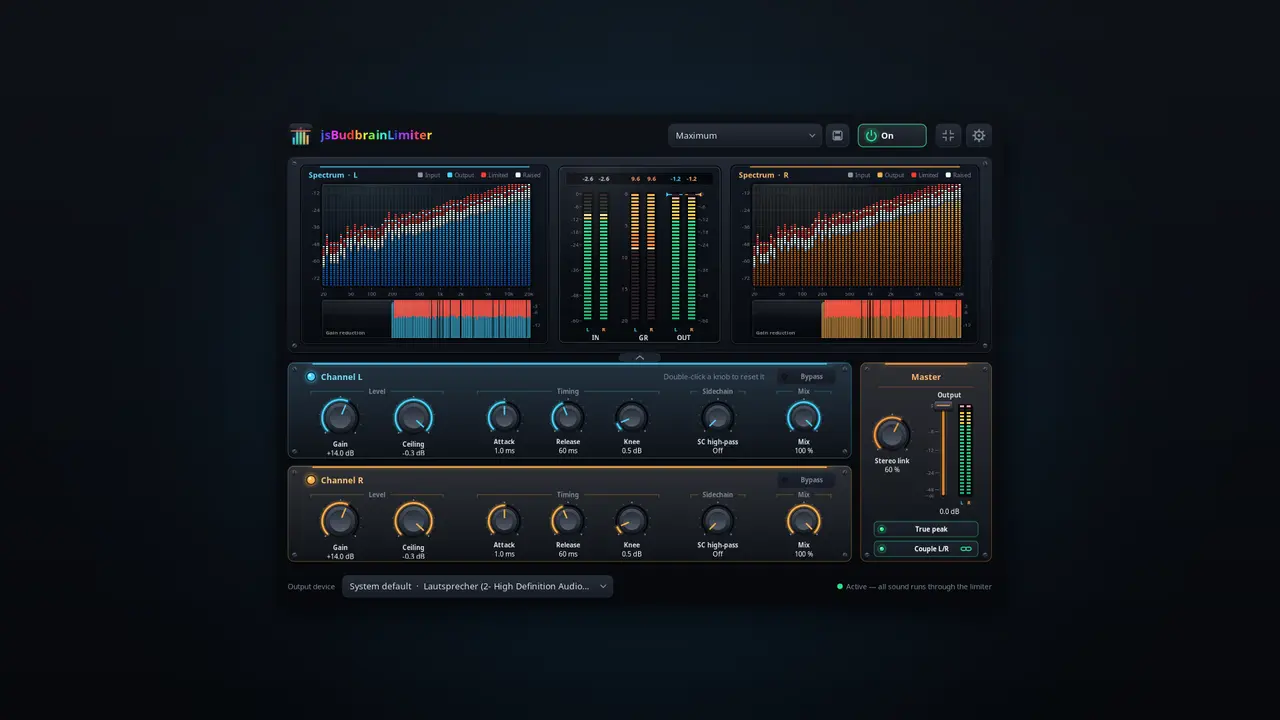Click the Channel L Ceiling knob
Viewport: 1280px width, 720px height.
coord(413,416)
